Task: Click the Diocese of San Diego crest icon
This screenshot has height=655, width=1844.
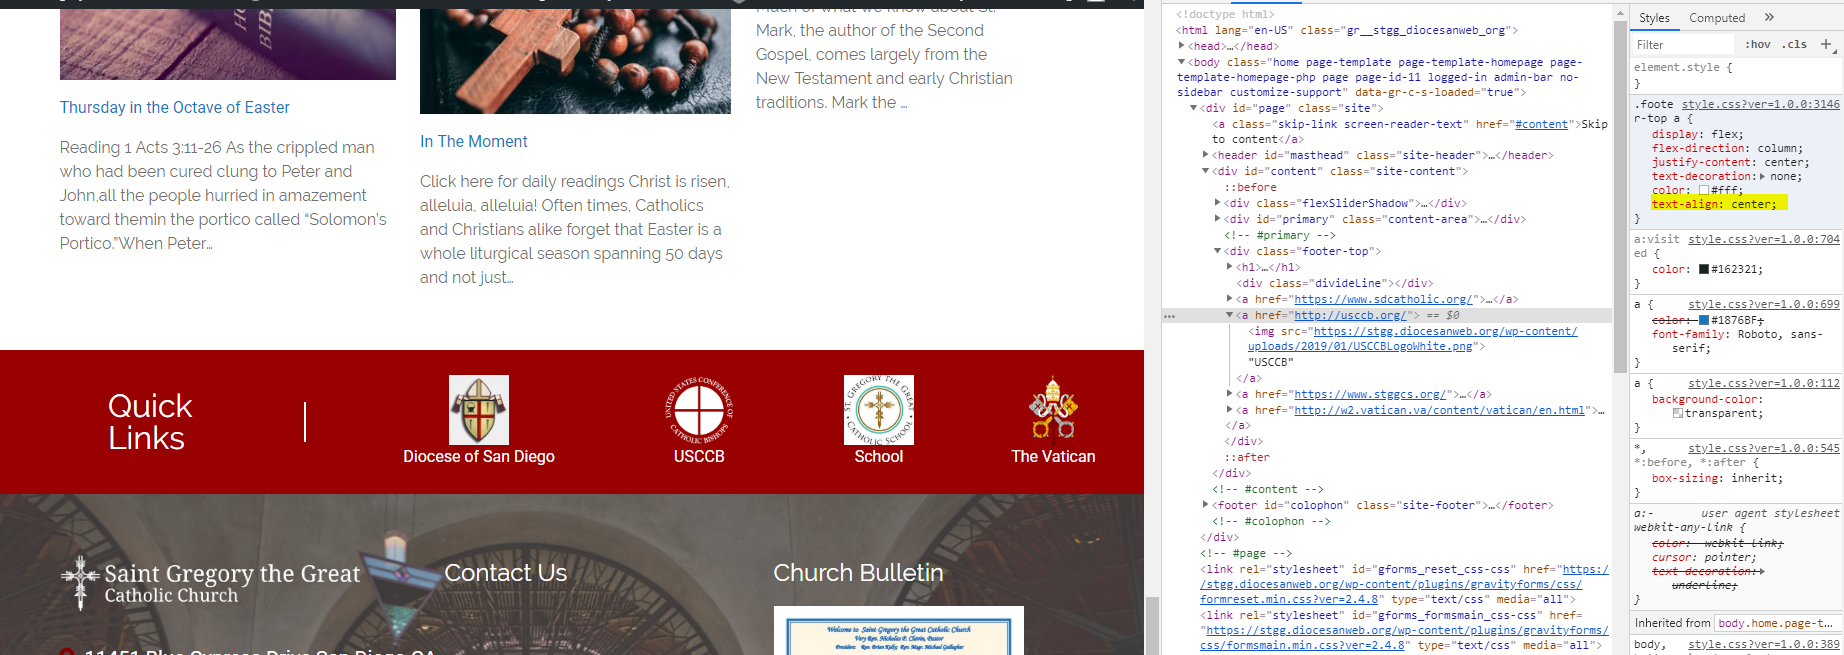Action: coord(478,410)
